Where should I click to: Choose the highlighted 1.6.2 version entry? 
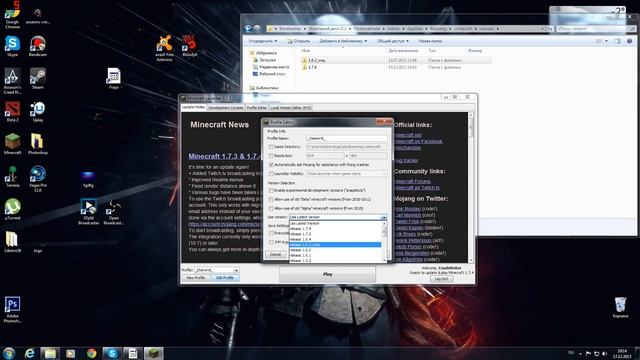point(335,245)
